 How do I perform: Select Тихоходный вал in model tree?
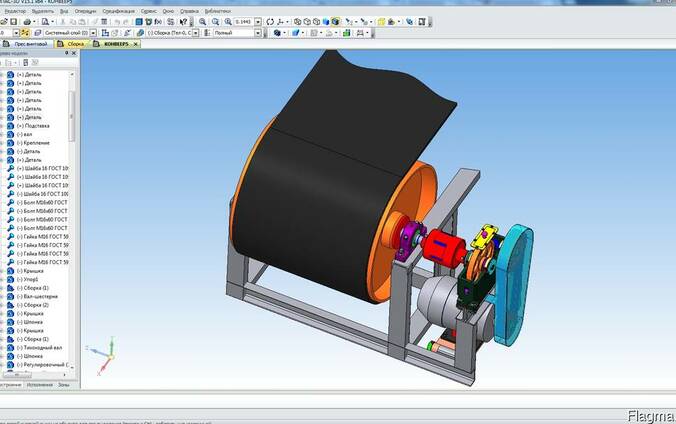coord(42,347)
